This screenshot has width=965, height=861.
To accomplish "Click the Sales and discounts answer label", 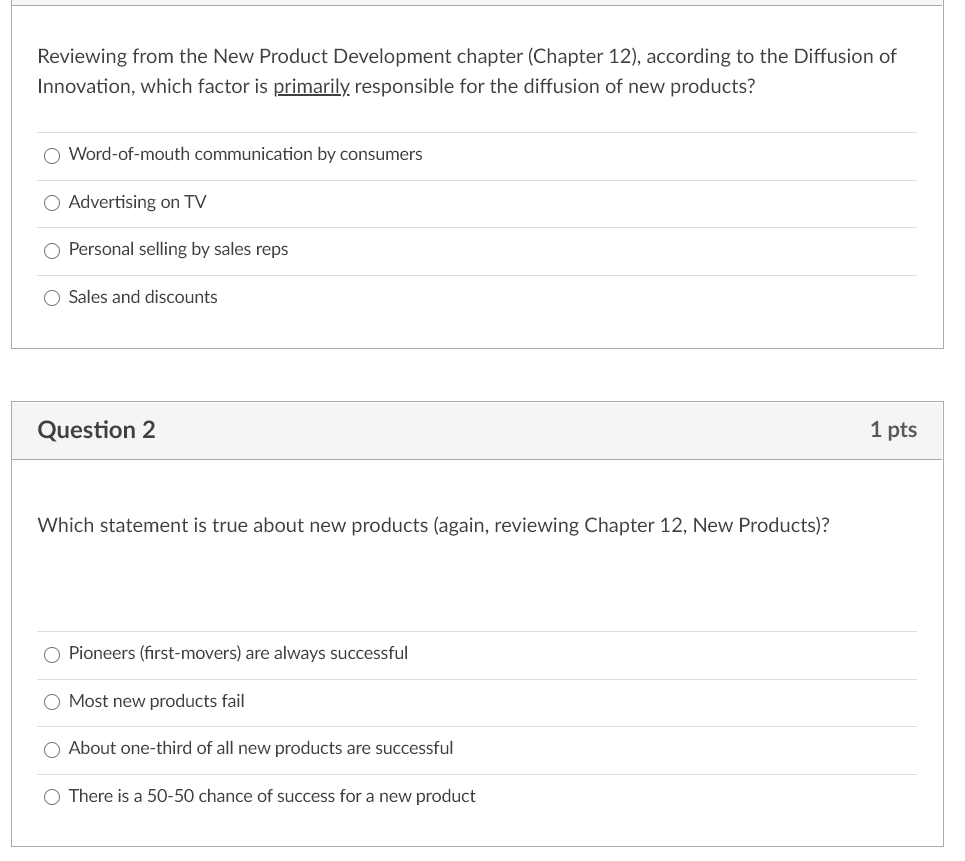I will (142, 297).
